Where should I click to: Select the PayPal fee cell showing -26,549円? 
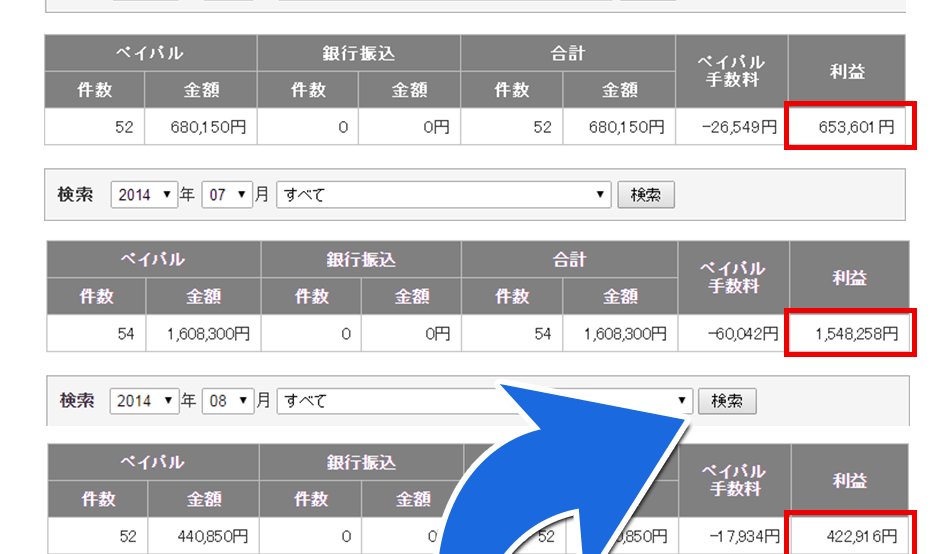tap(732, 127)
